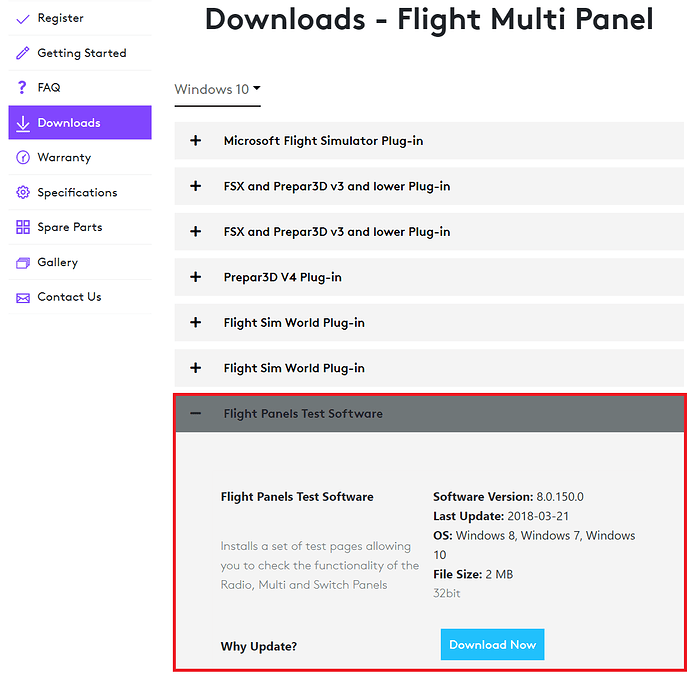Click the Register checkmark icon

tap(22, 18)
